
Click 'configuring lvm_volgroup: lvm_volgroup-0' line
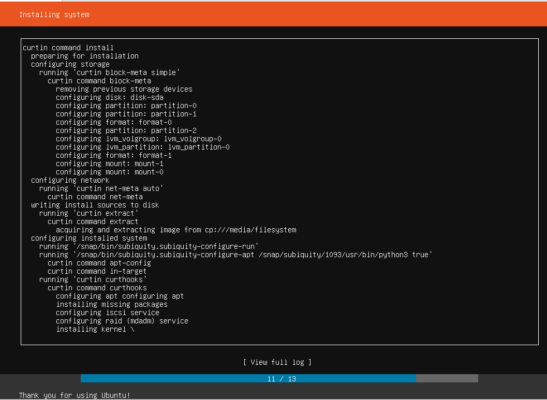point(138,139)
